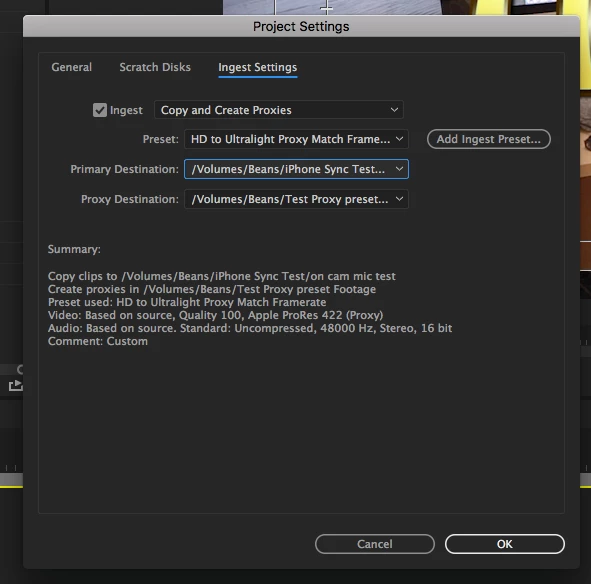591x584 pixels.
Task: Confirm settings with the OK button
Action: [505, 544]
